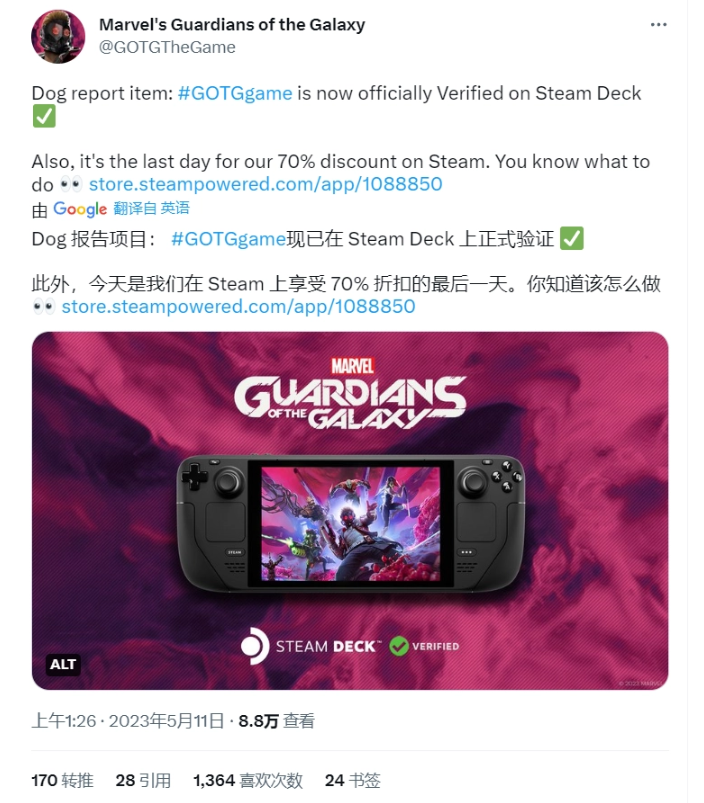Open the three-dot more options menu
Image resolution: width=704 pixels, height=803 pixels.
click(658, 25)
